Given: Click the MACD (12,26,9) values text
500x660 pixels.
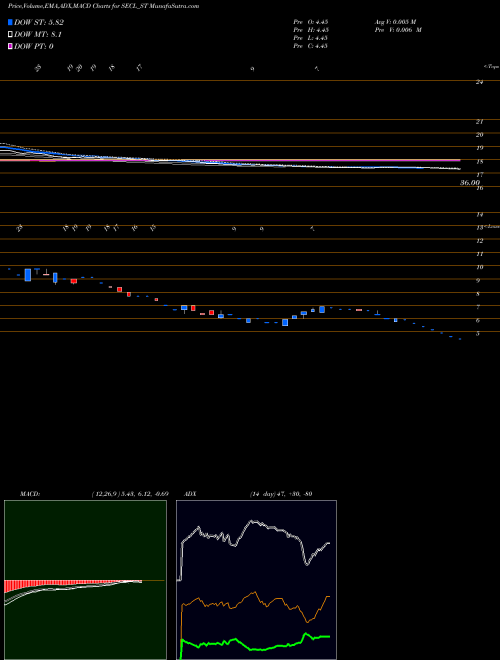Looking at the screenshot, I should pos(130,493).
